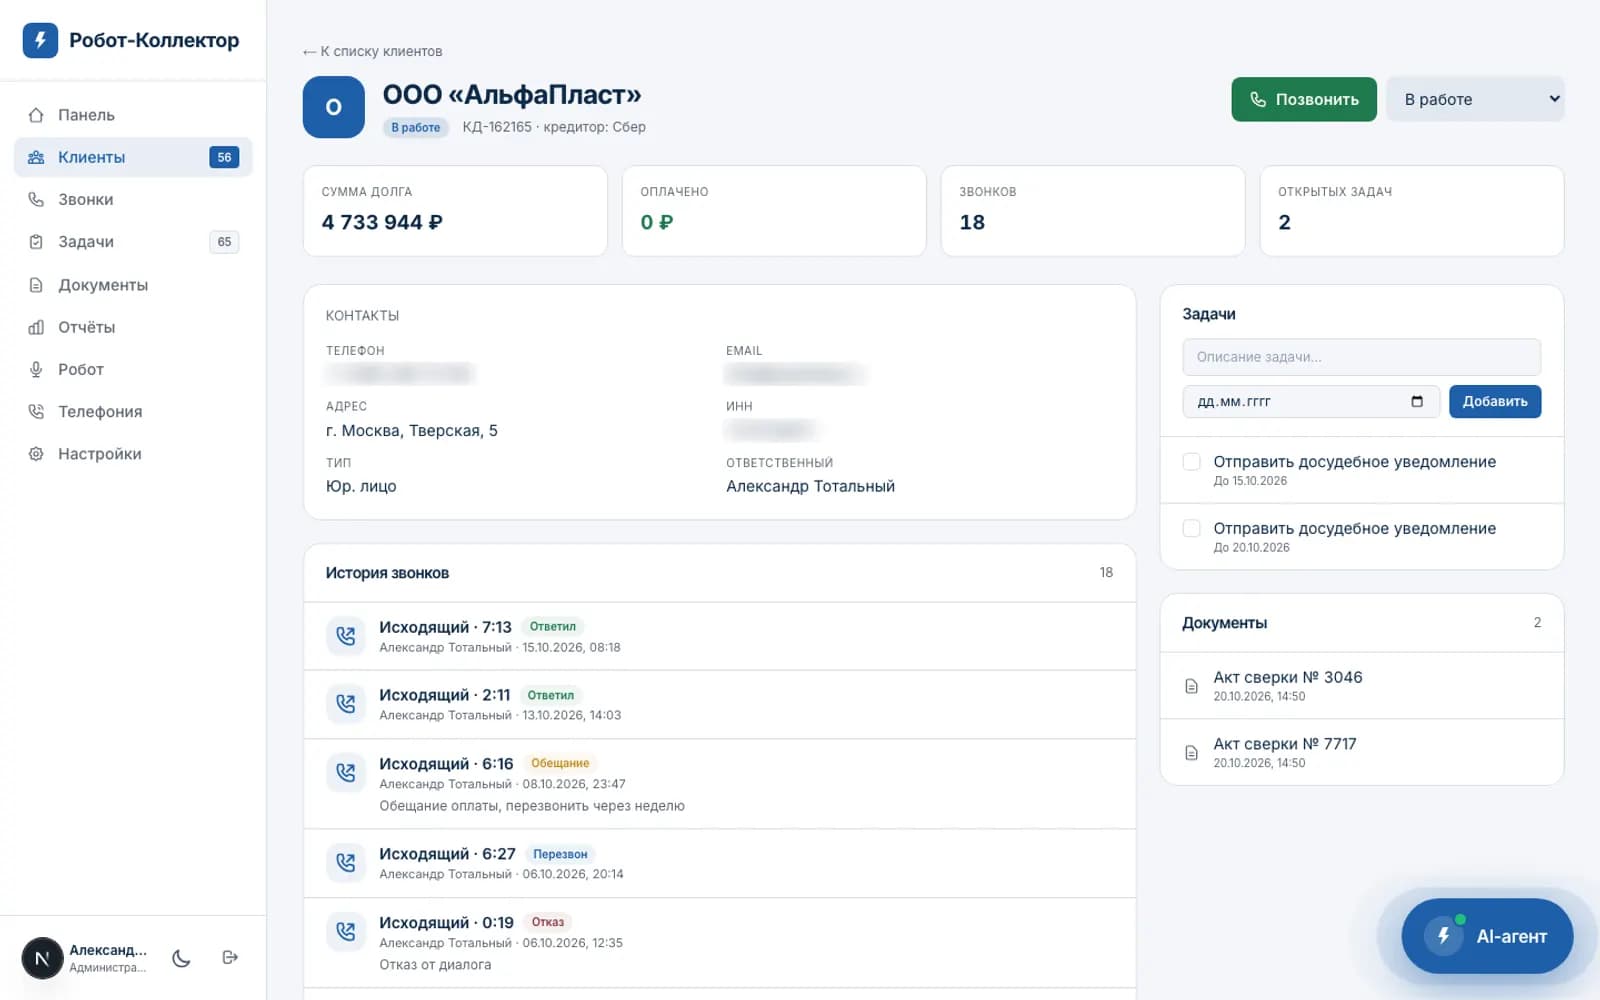
Task: Open the calendar picker in the date field
Action: pos(1417,401)
